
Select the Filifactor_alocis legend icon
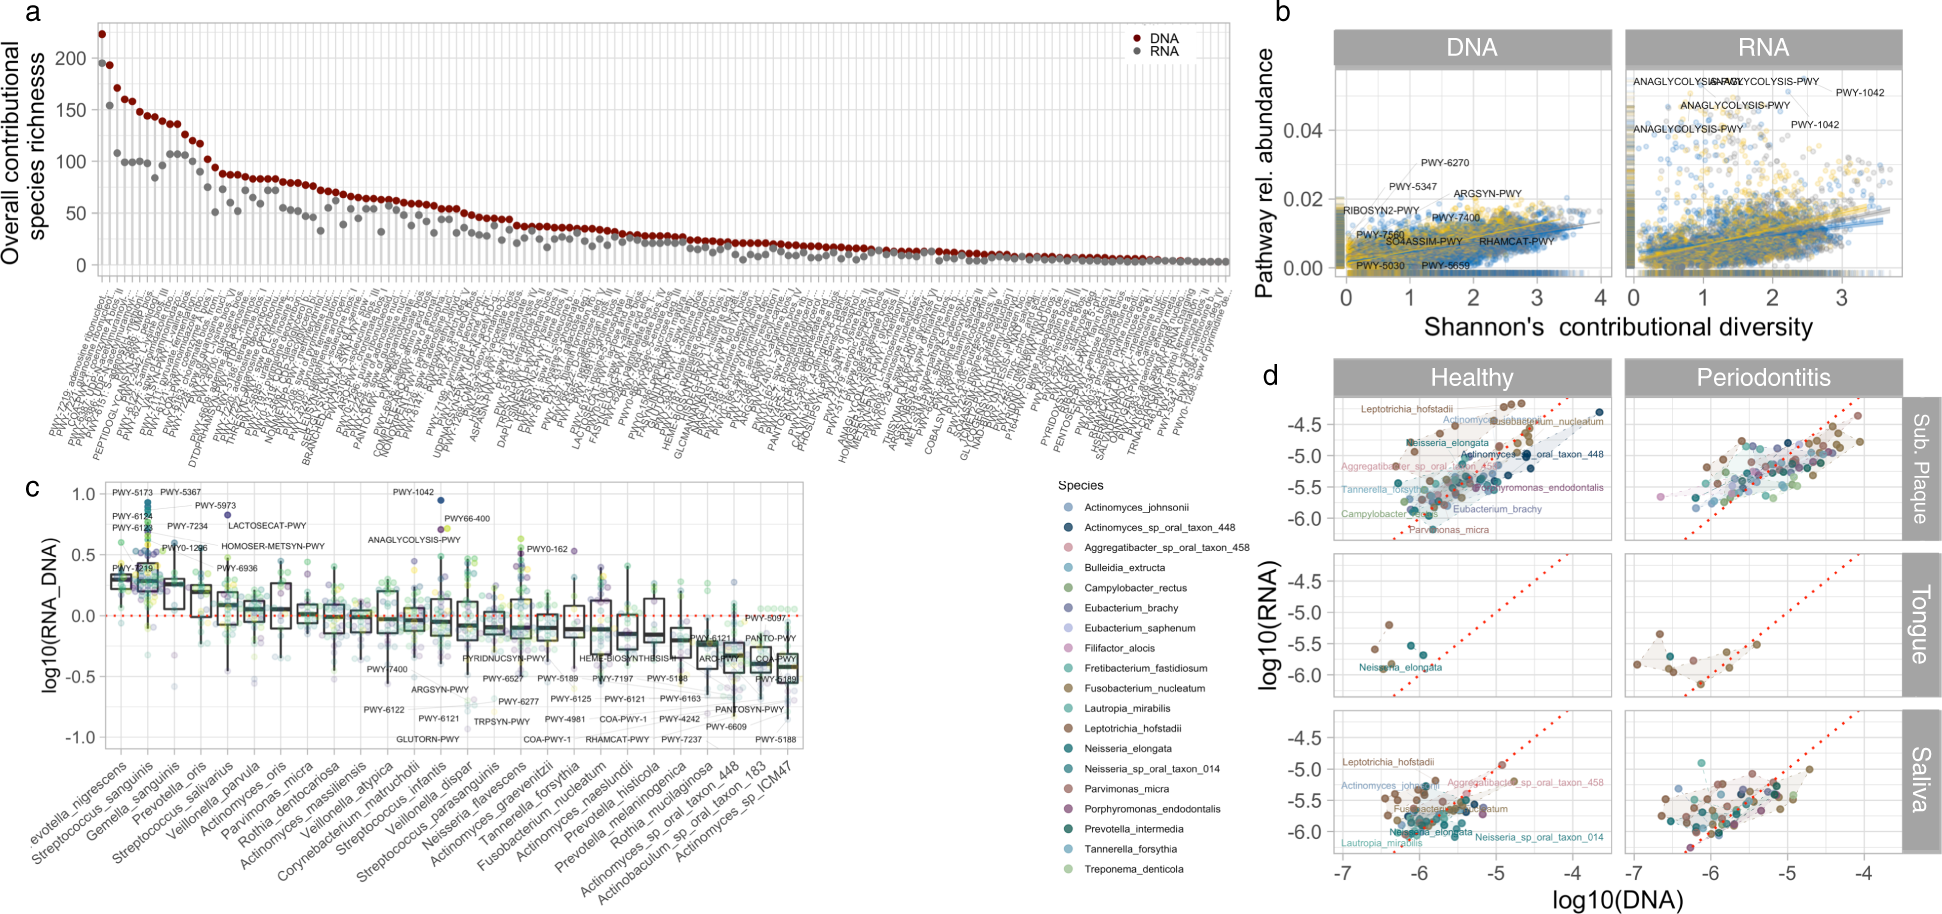(1067, 648)
